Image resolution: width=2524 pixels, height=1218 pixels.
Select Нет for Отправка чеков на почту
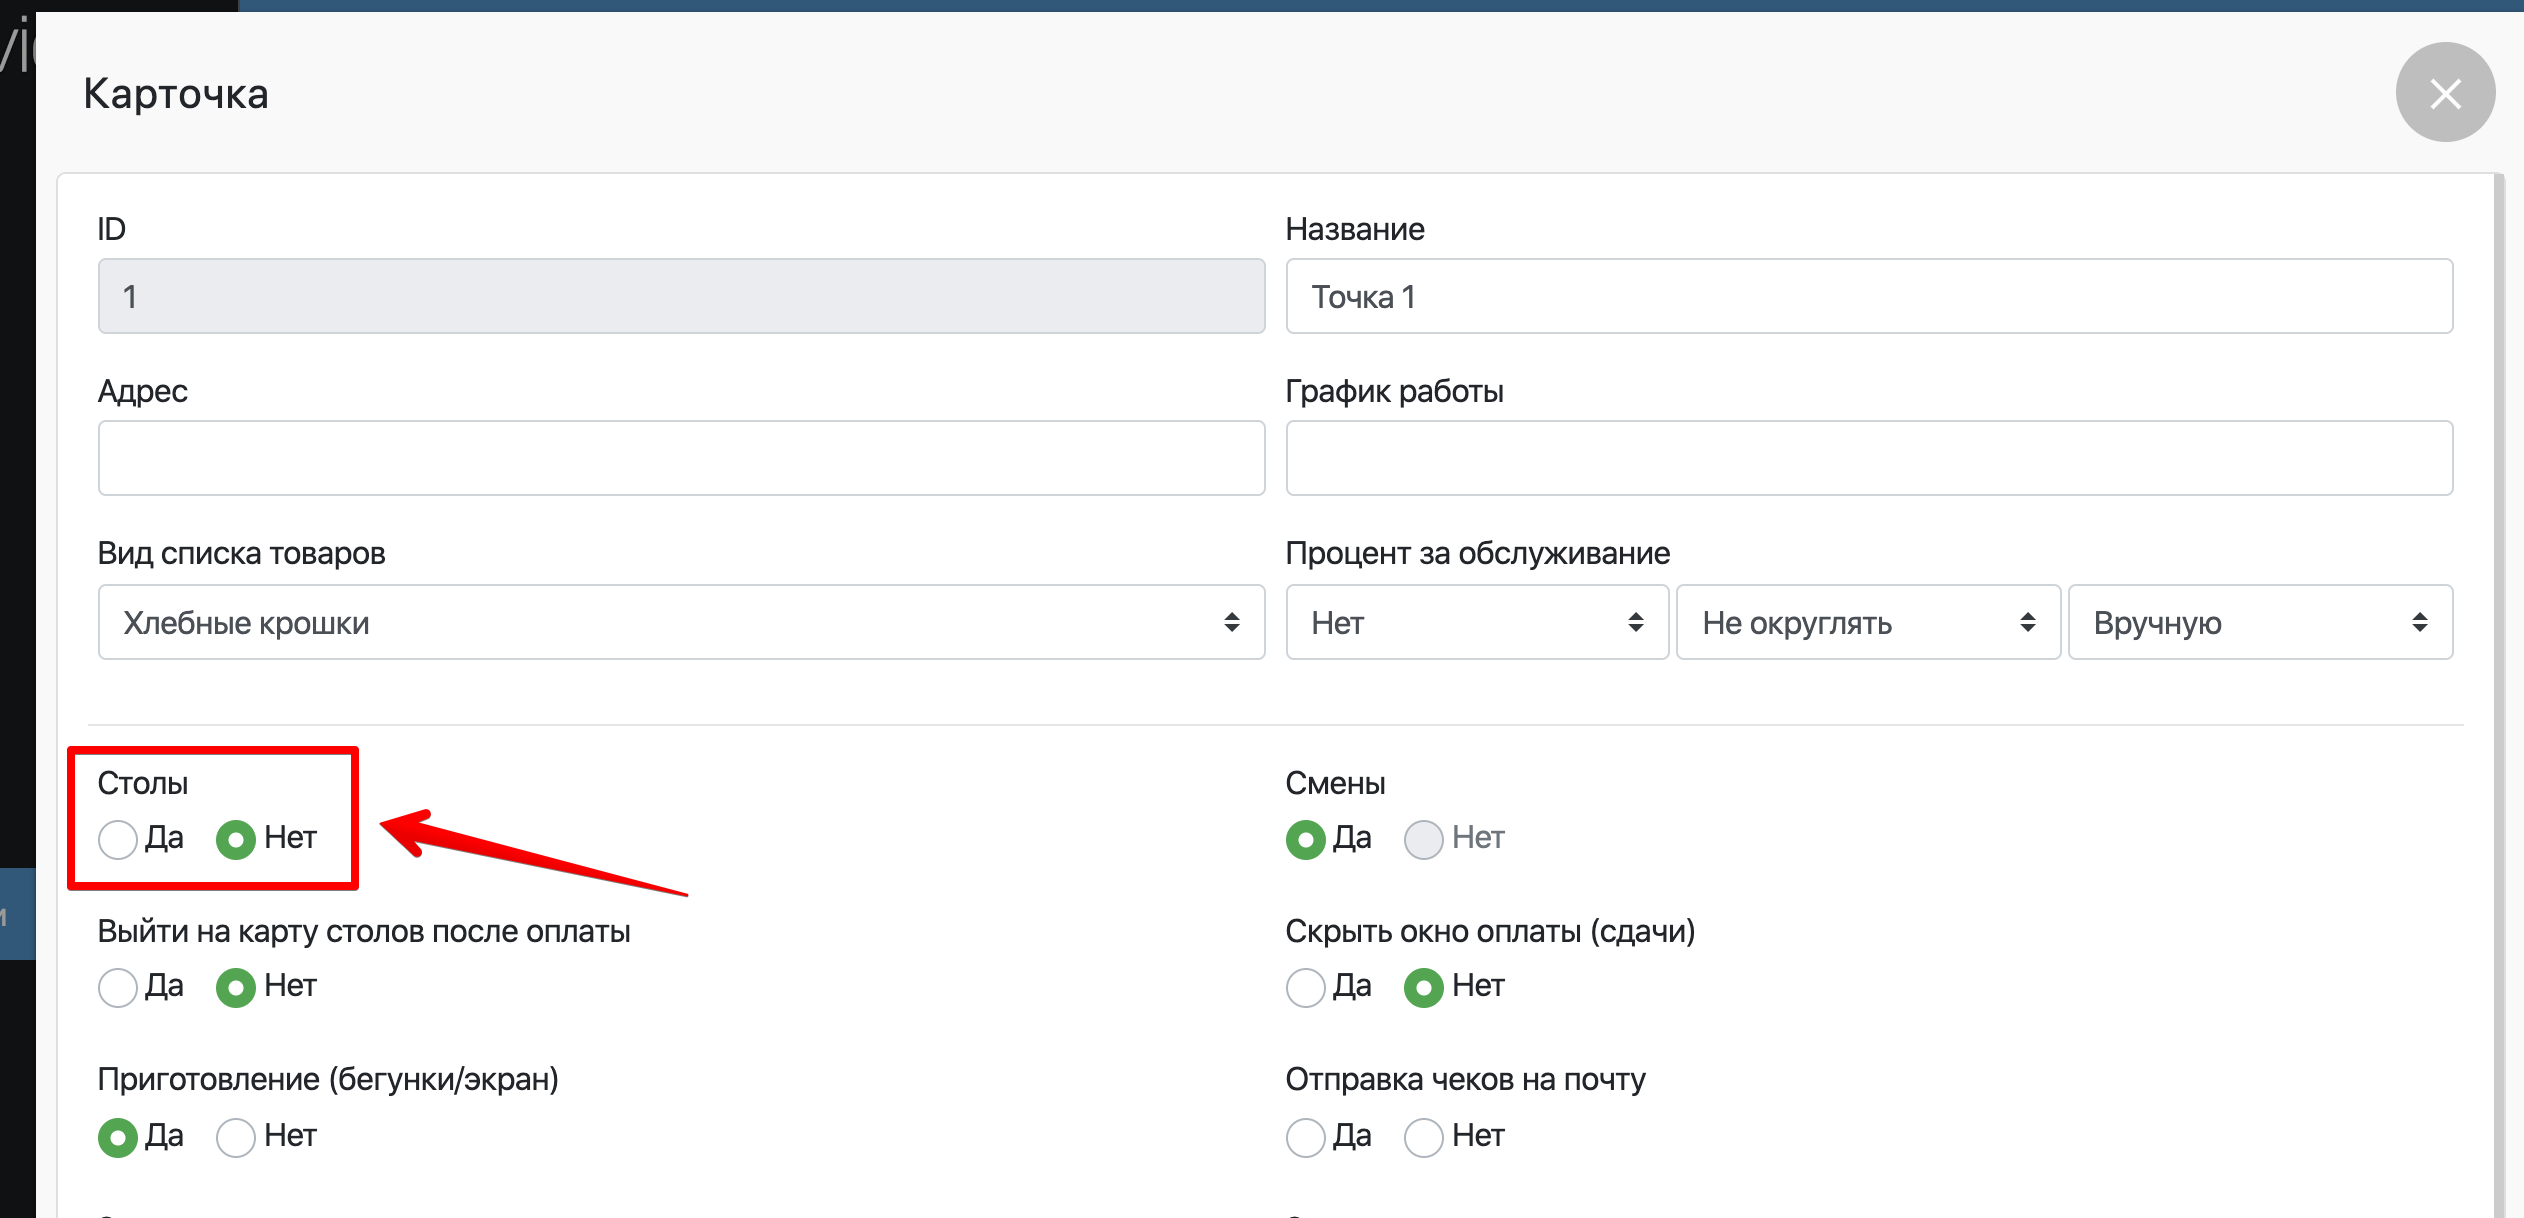click(1424, 1137)
